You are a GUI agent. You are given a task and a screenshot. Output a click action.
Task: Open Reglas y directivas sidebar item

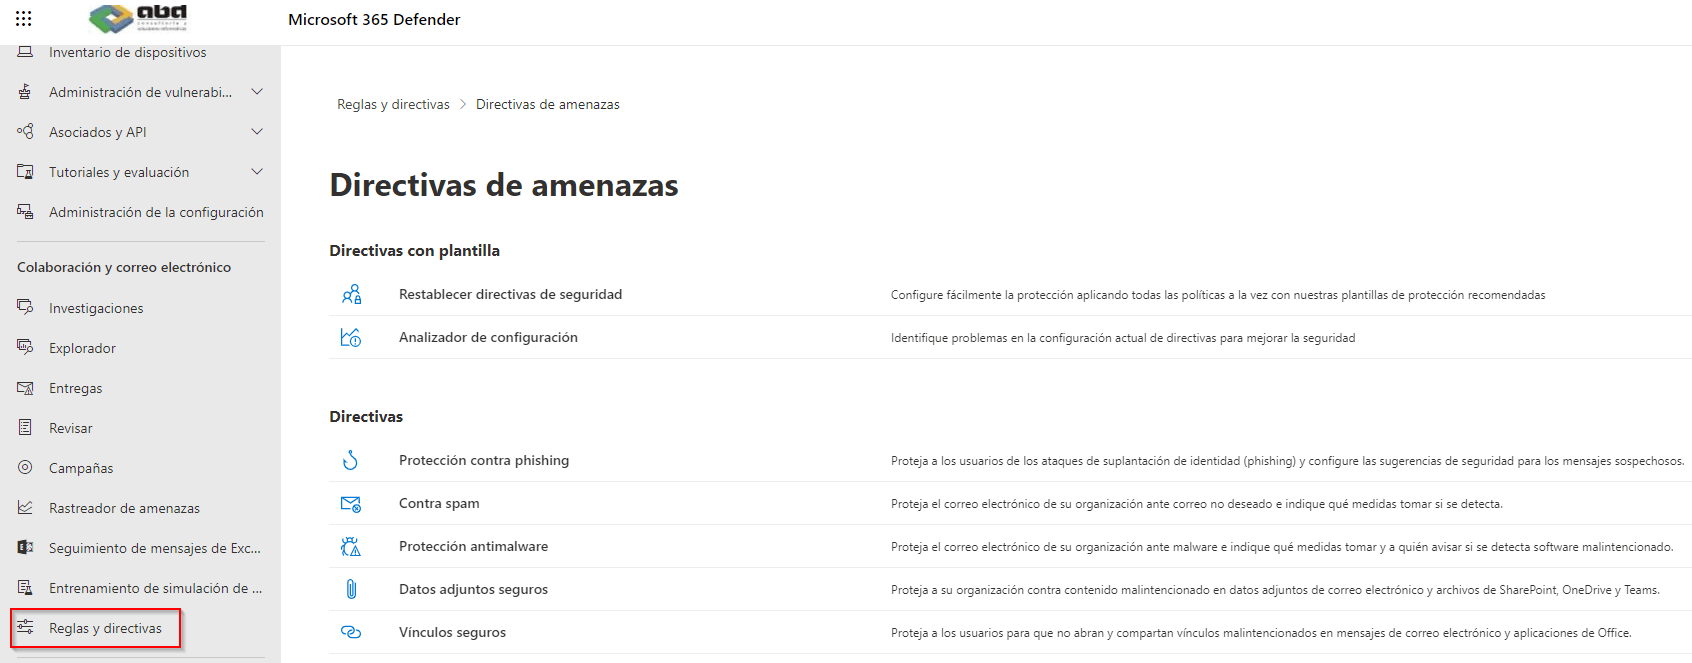(x=105, y=628)
